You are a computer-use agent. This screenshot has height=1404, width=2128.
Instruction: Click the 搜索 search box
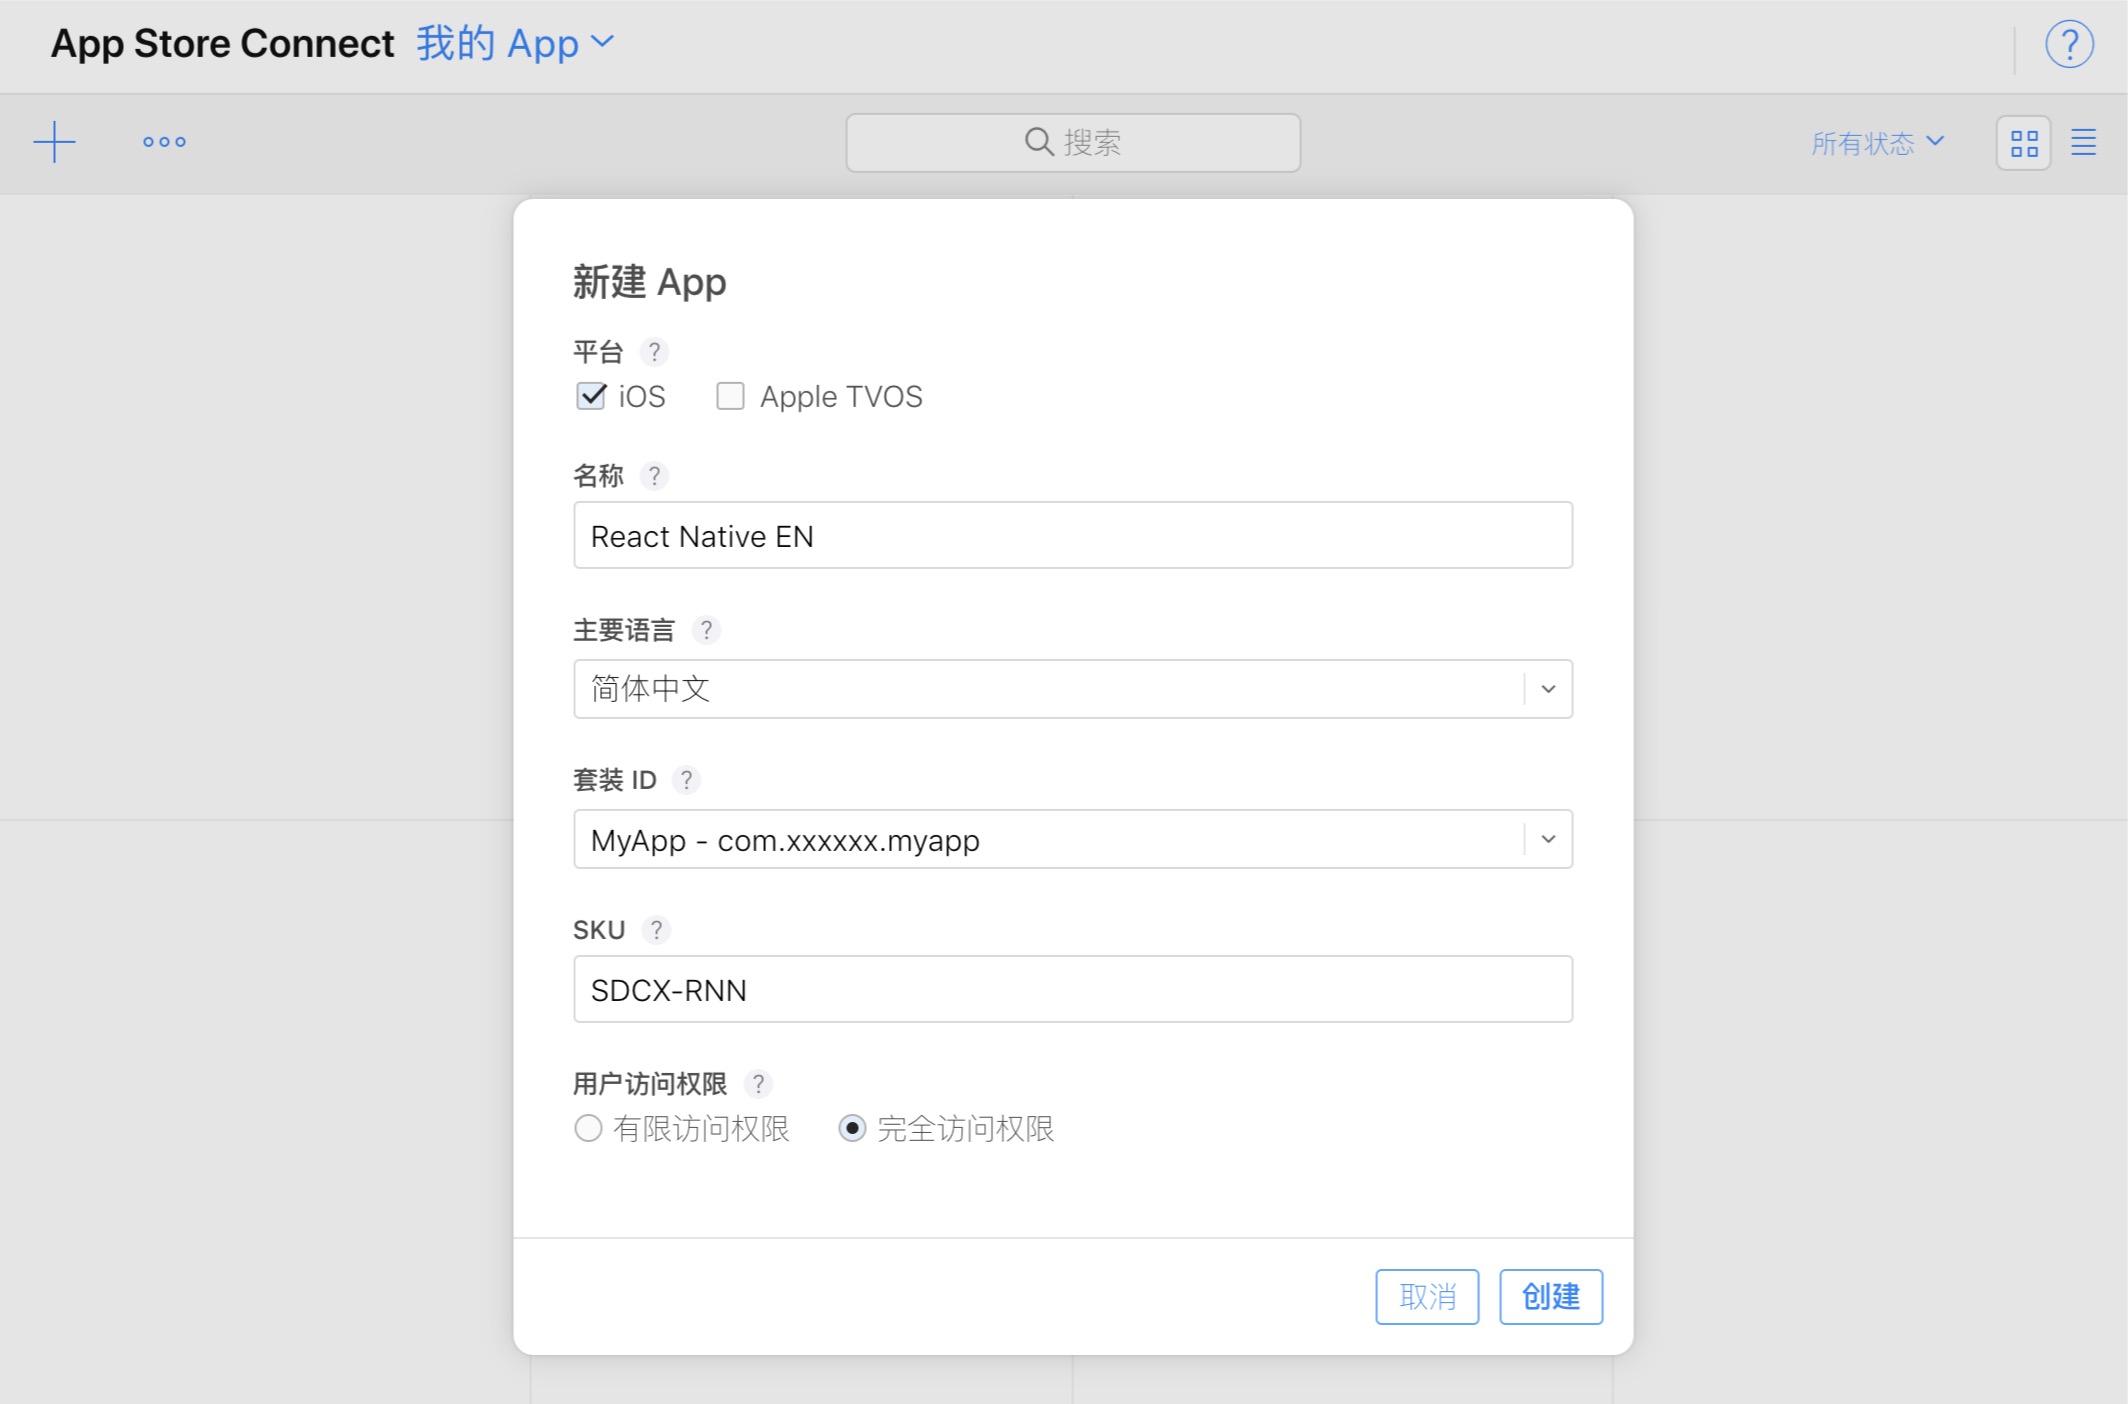click(x=1073, y=143)
